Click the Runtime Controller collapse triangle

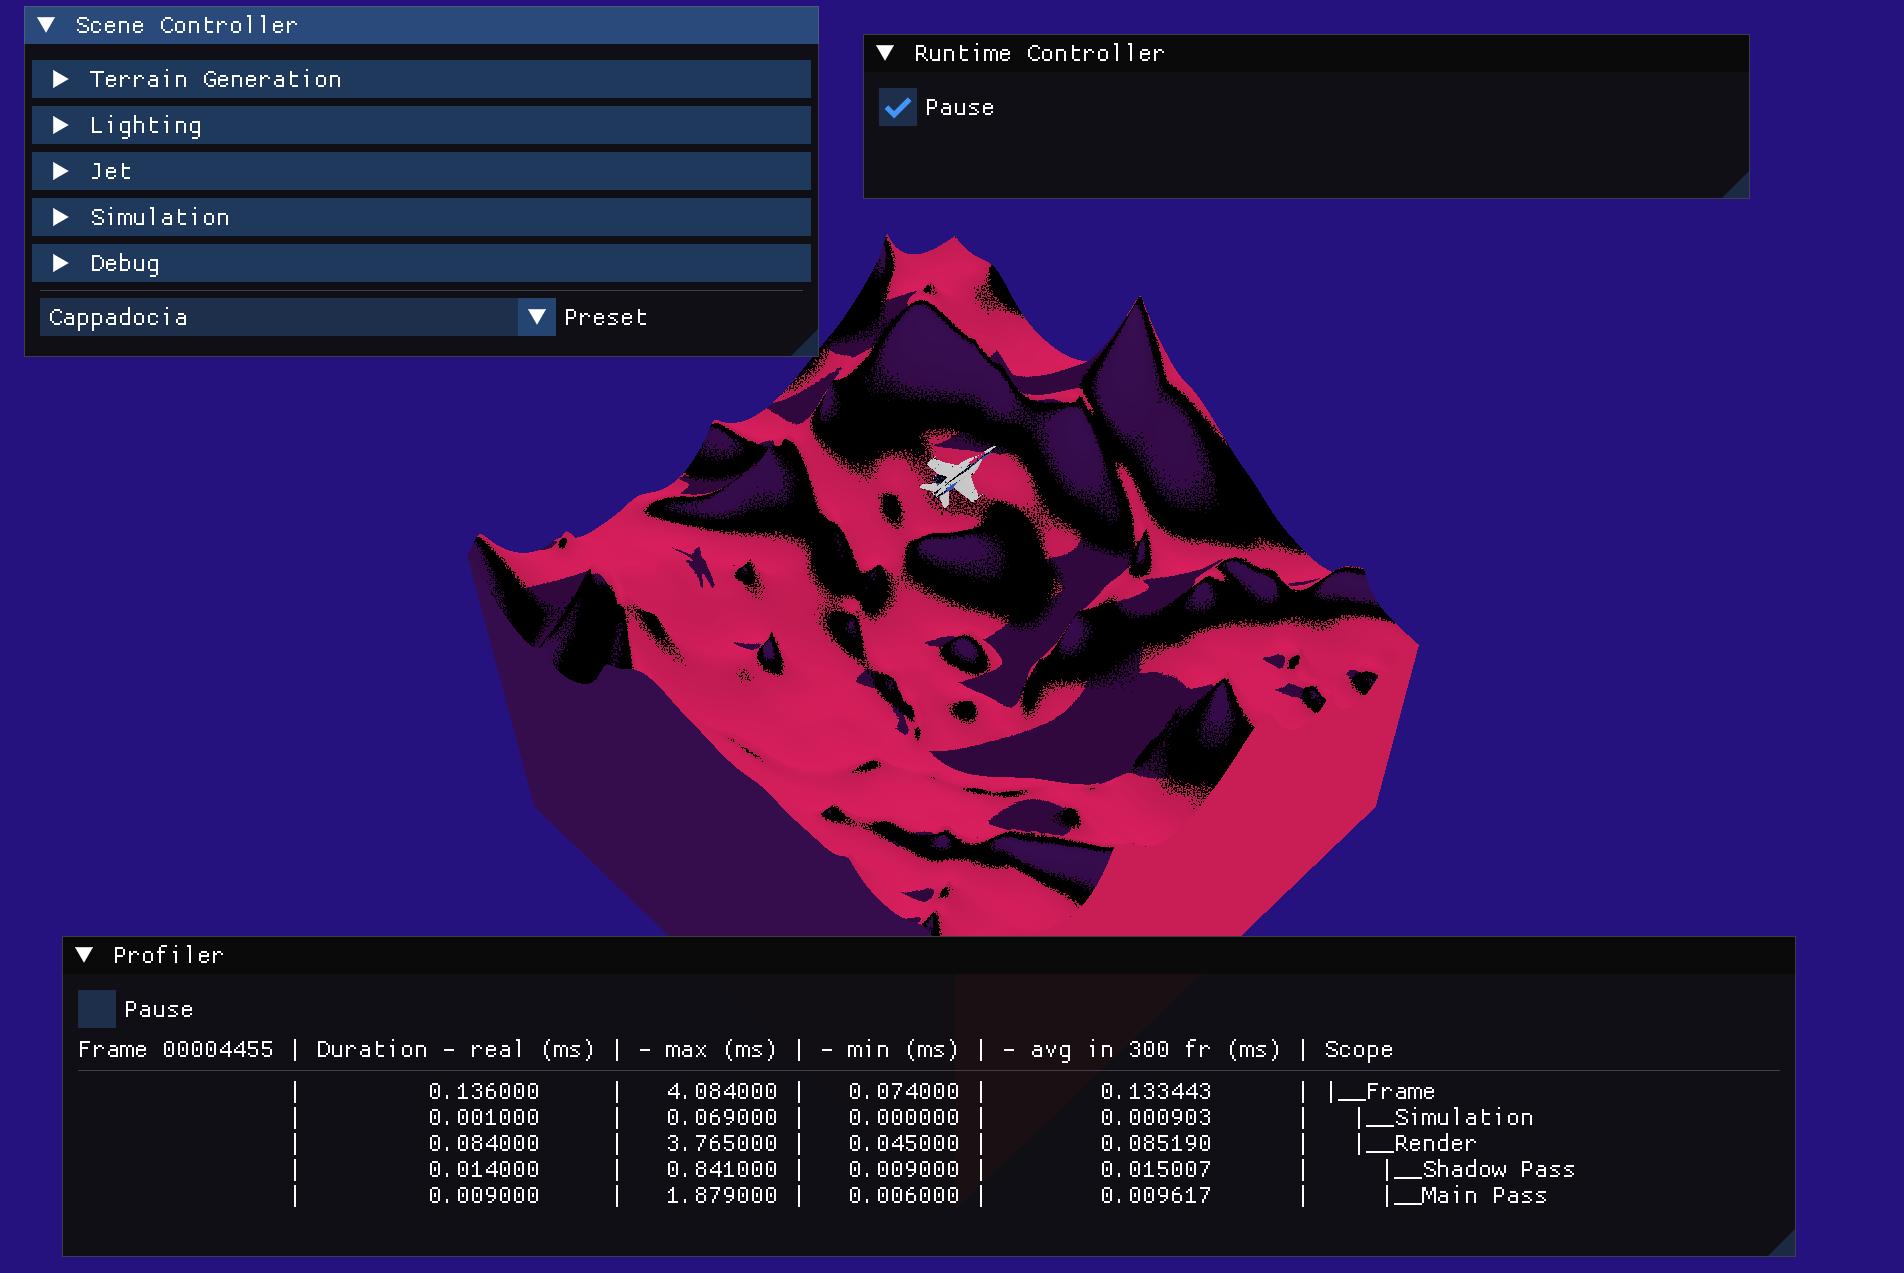point(886,53)
